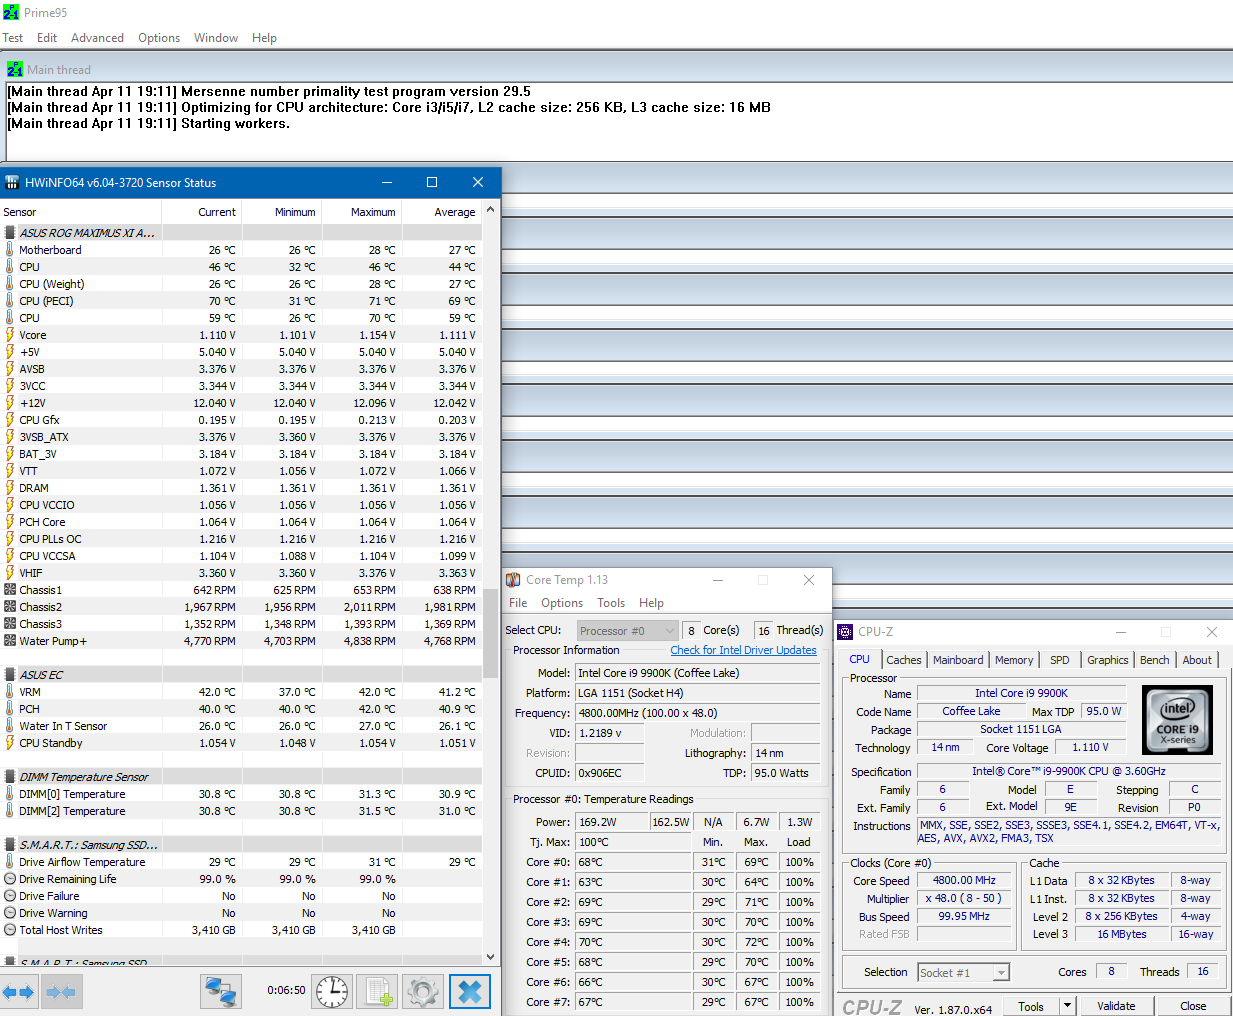Switch to CPU-Z SPD tab

(x=1060, y=660)
